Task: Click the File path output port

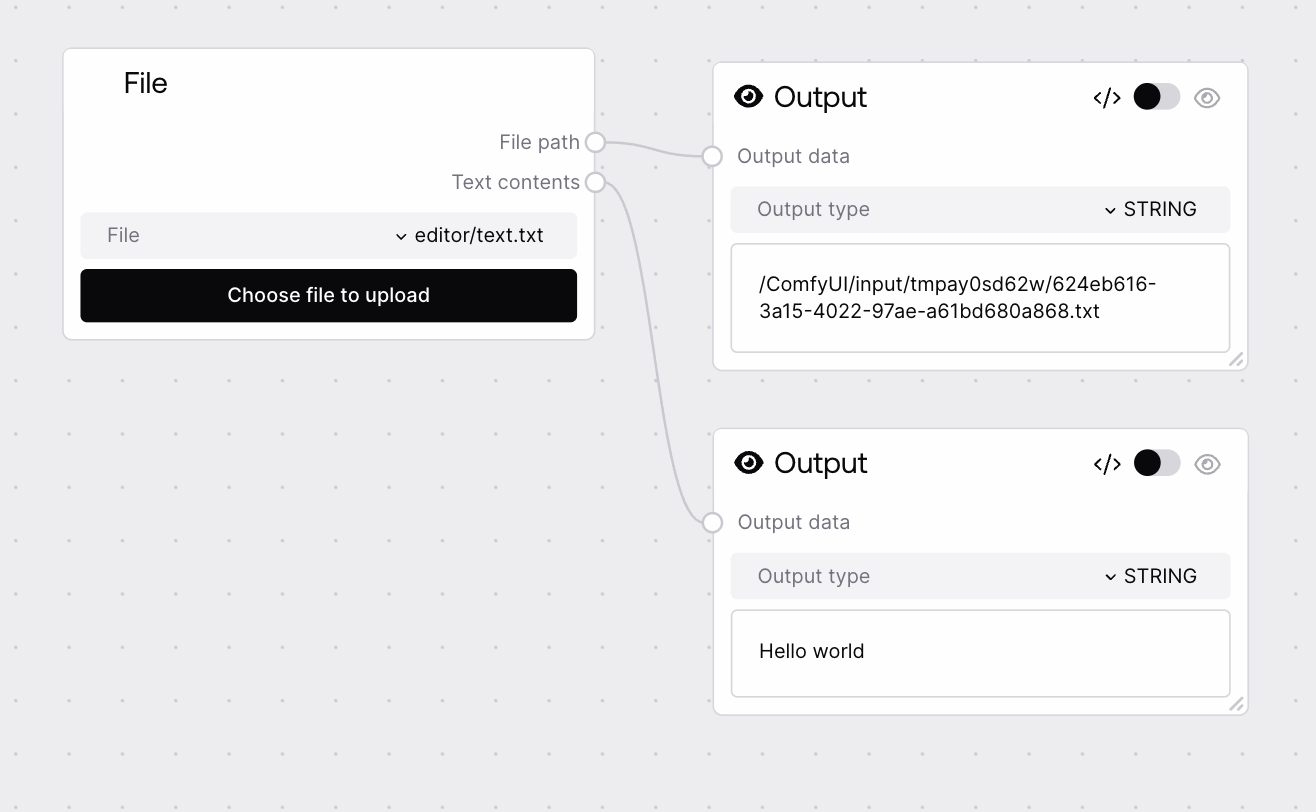Action: [x=595, y=142]
